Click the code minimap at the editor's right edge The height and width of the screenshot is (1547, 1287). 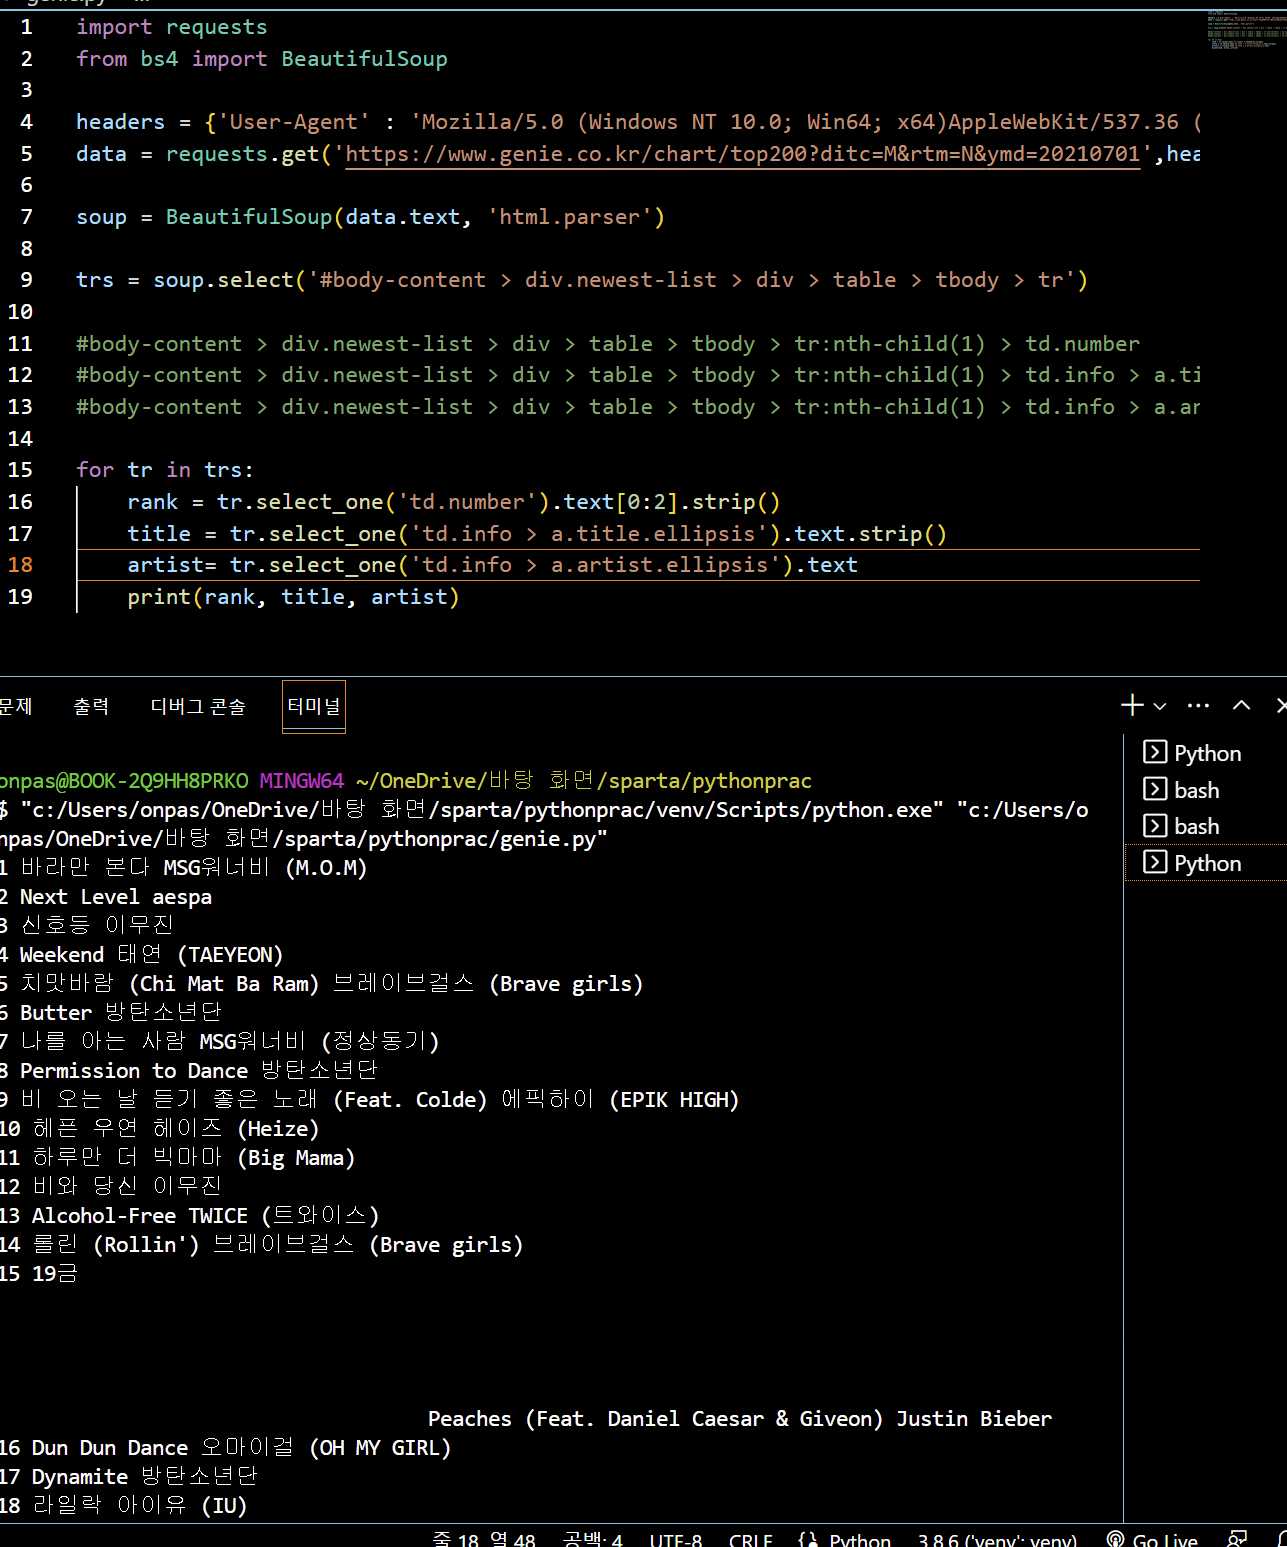(1244, 29)
